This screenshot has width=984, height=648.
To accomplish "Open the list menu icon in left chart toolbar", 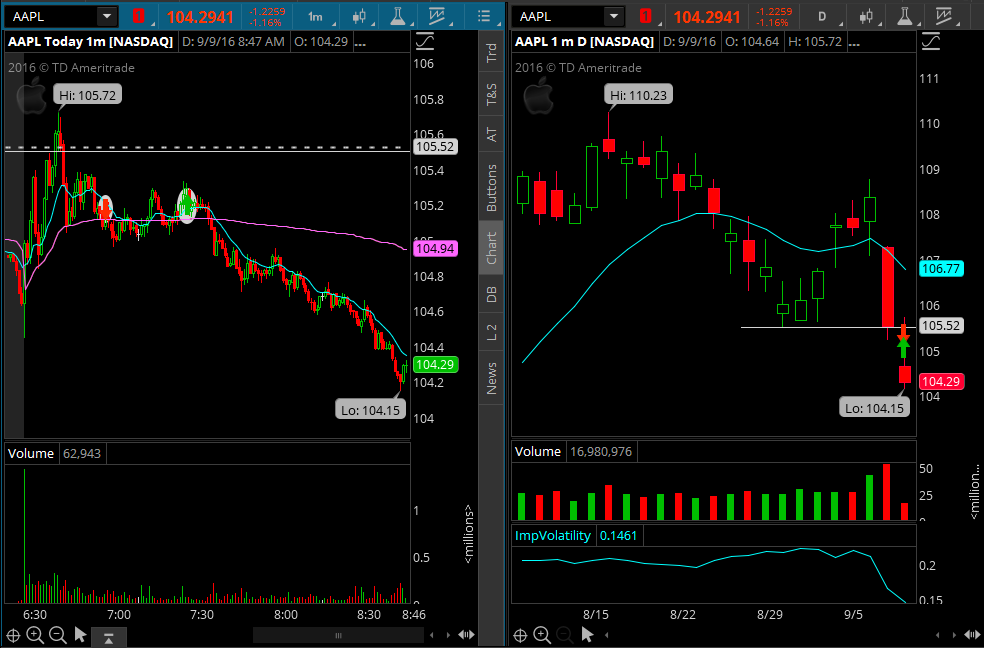I will tap(484, 17).
